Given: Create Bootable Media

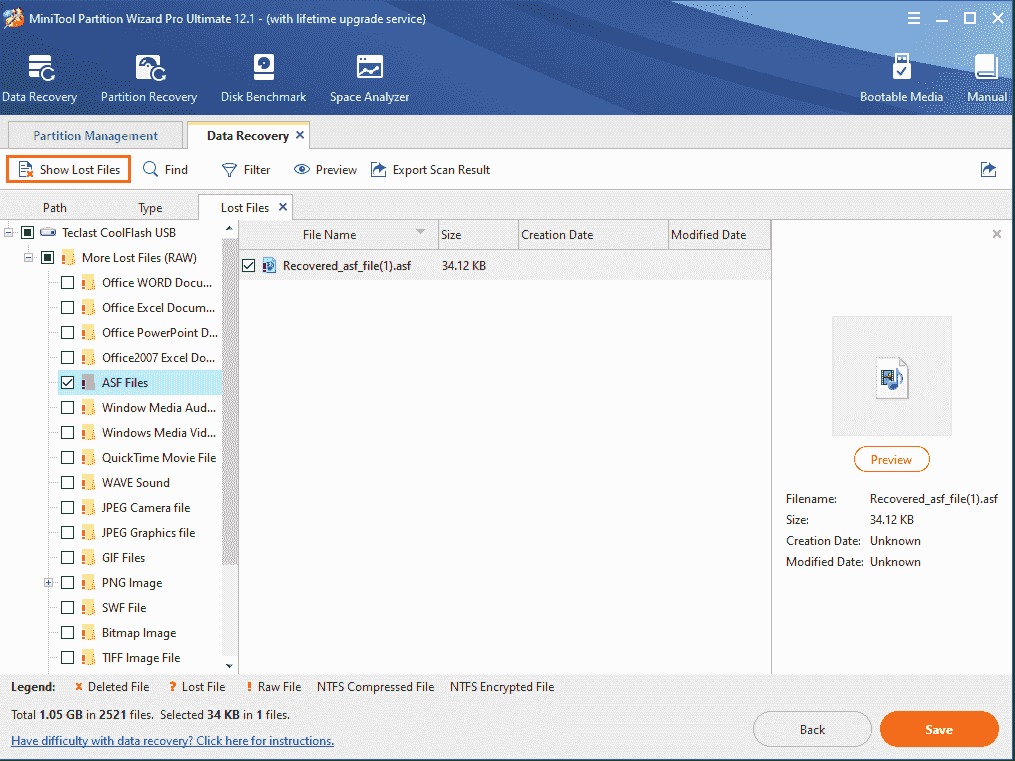Looking at the screenshot, I should coord(901,79).
